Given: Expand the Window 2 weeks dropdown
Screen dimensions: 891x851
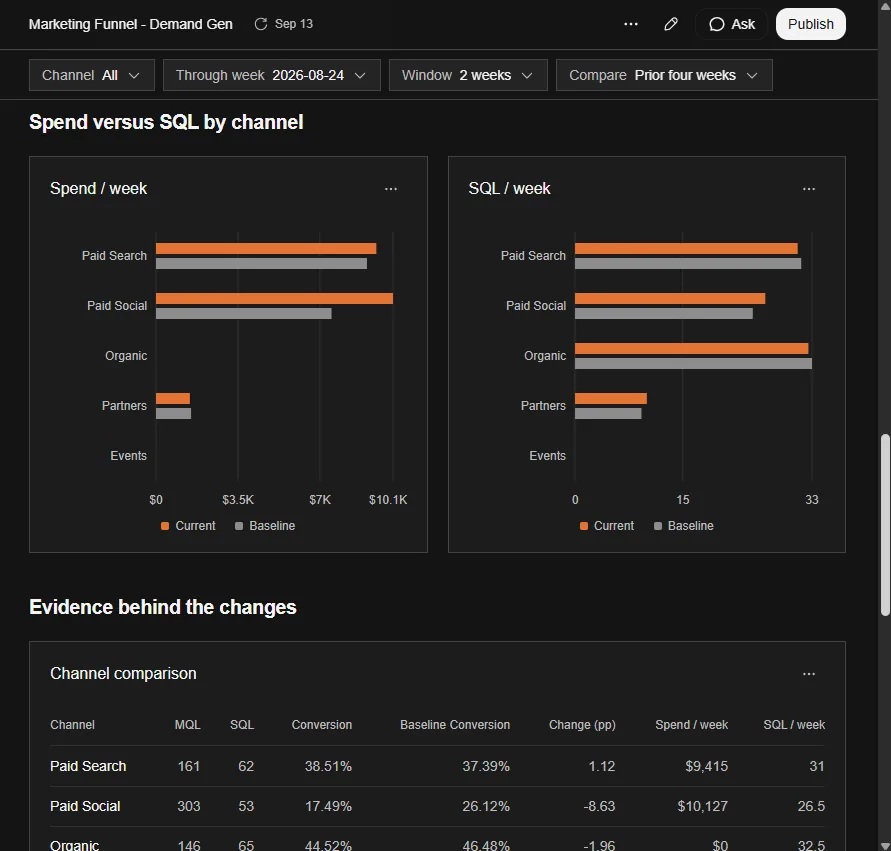Looking at the screenshot, I should pos(468,75).
